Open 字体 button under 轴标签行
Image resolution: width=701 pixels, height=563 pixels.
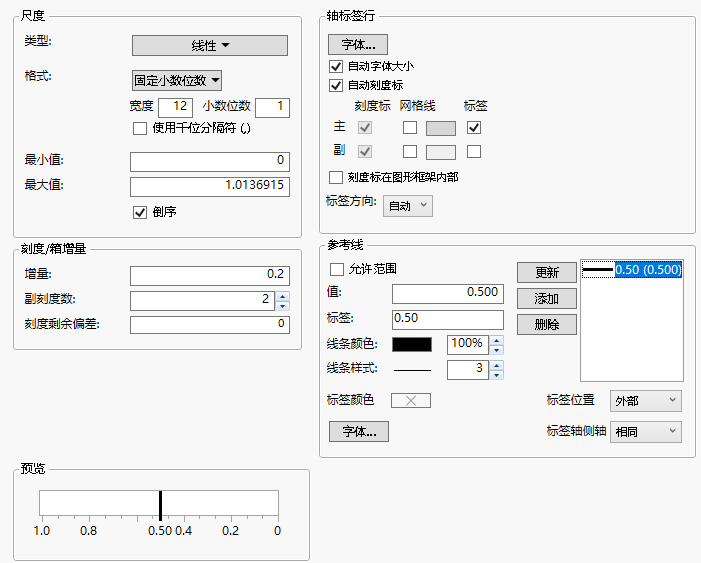pos(358,44)
